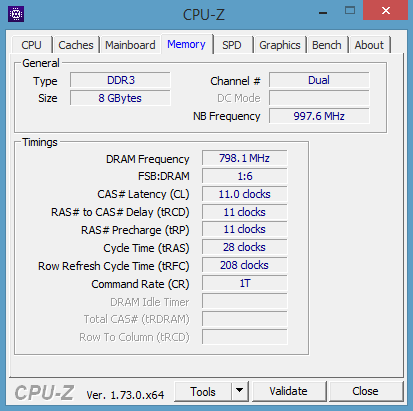Screen dimensions: 413x411
Task: Click the Validate button
Action: tap(289, 391)
